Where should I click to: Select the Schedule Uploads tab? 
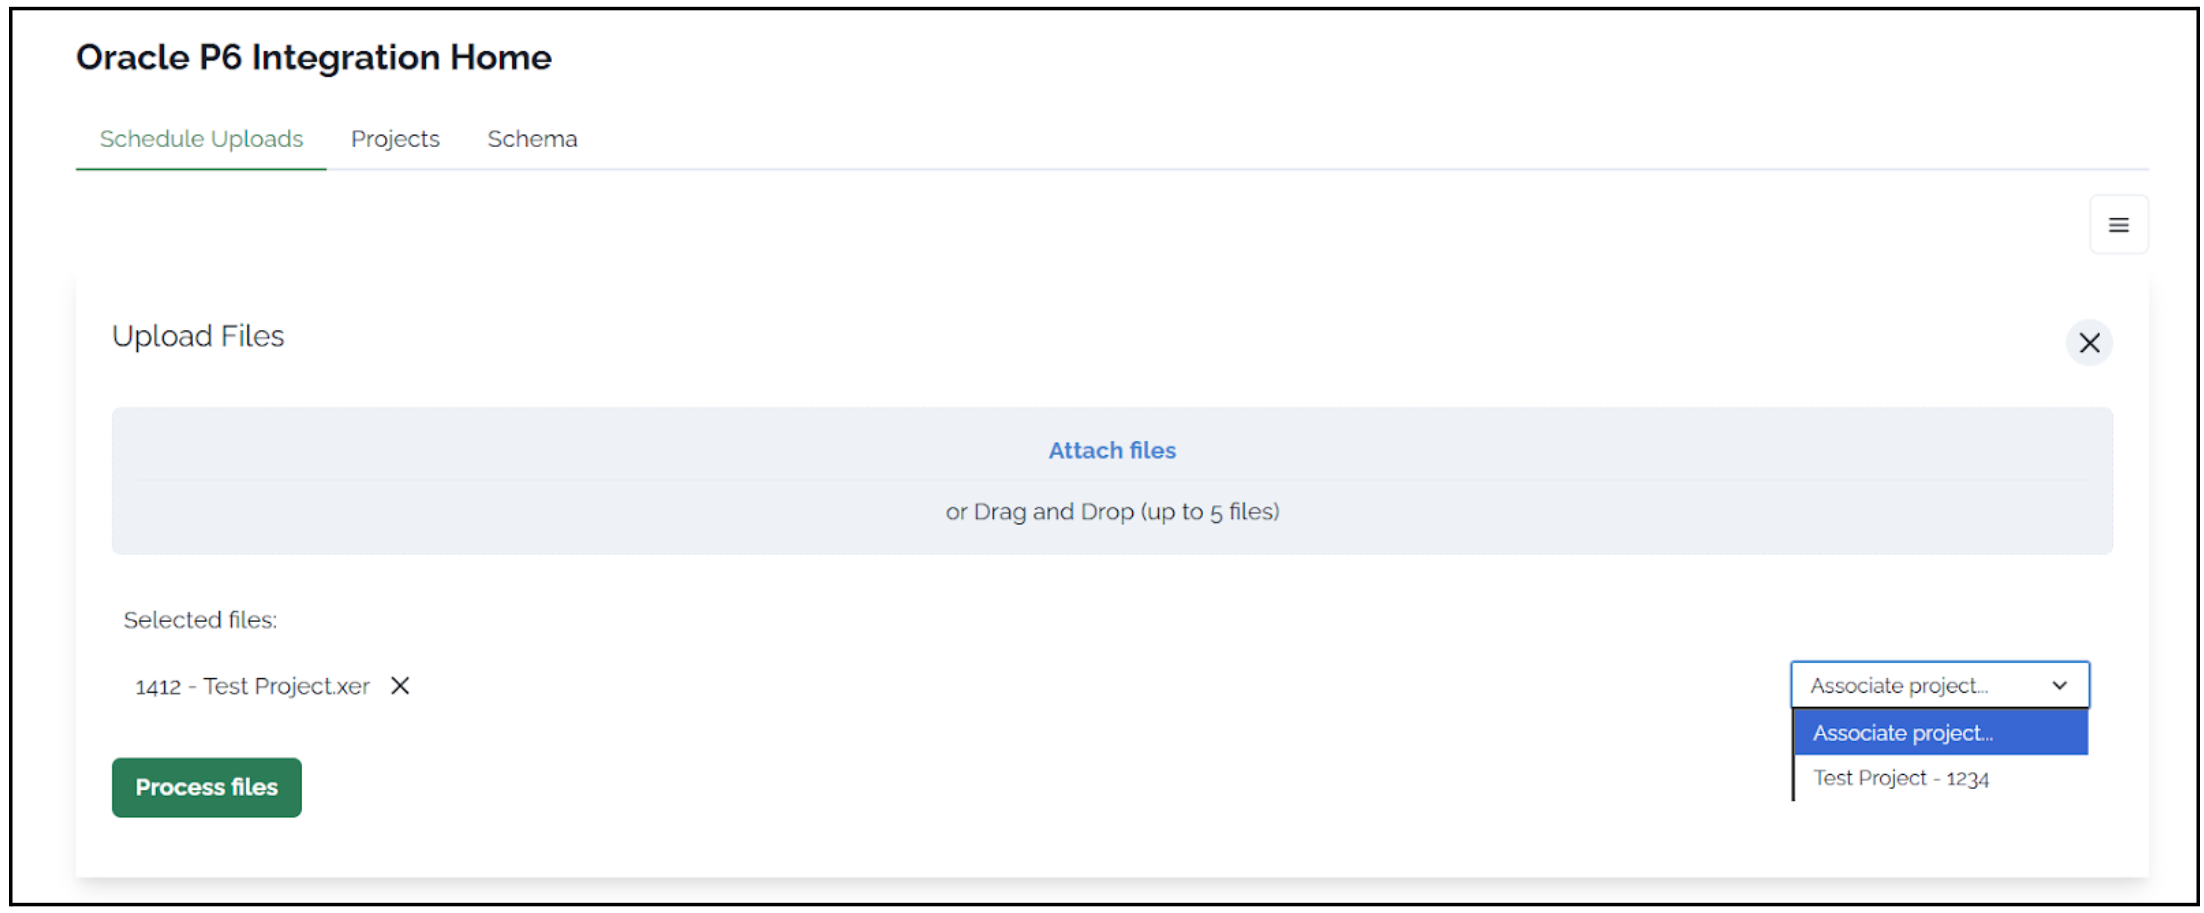pyautogui.click(x=200, y=139)
